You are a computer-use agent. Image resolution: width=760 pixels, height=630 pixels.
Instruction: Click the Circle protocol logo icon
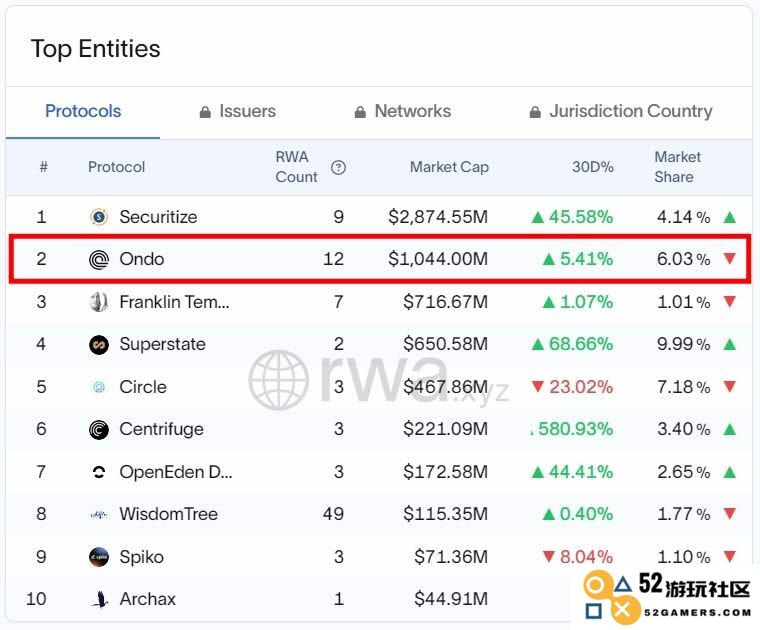tap(99, 387)
